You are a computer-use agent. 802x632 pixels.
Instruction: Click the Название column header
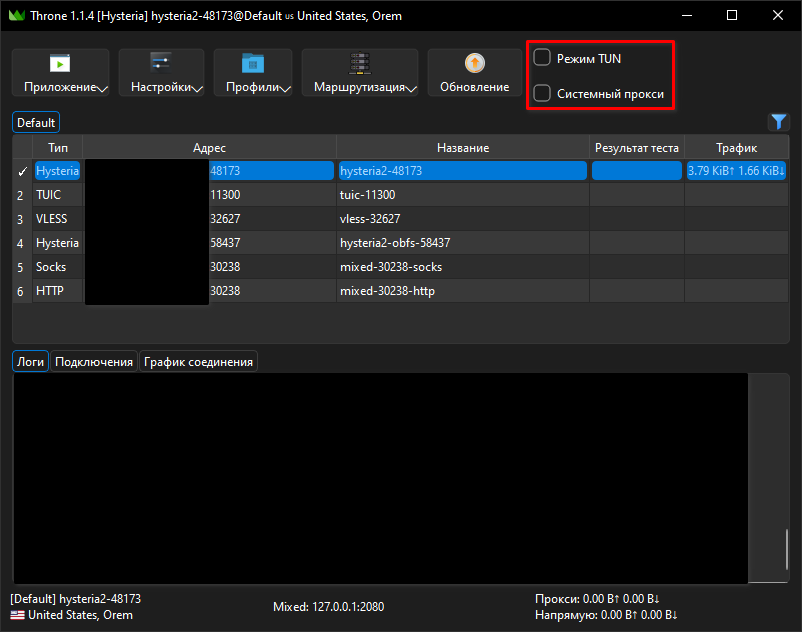pyautogui.click(x=463, y=148)
